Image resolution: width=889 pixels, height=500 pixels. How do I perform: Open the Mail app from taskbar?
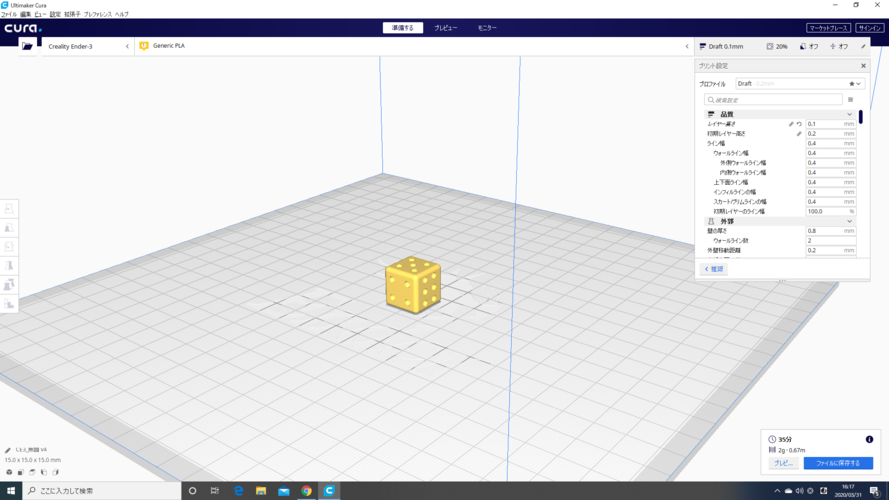(283, 491)
